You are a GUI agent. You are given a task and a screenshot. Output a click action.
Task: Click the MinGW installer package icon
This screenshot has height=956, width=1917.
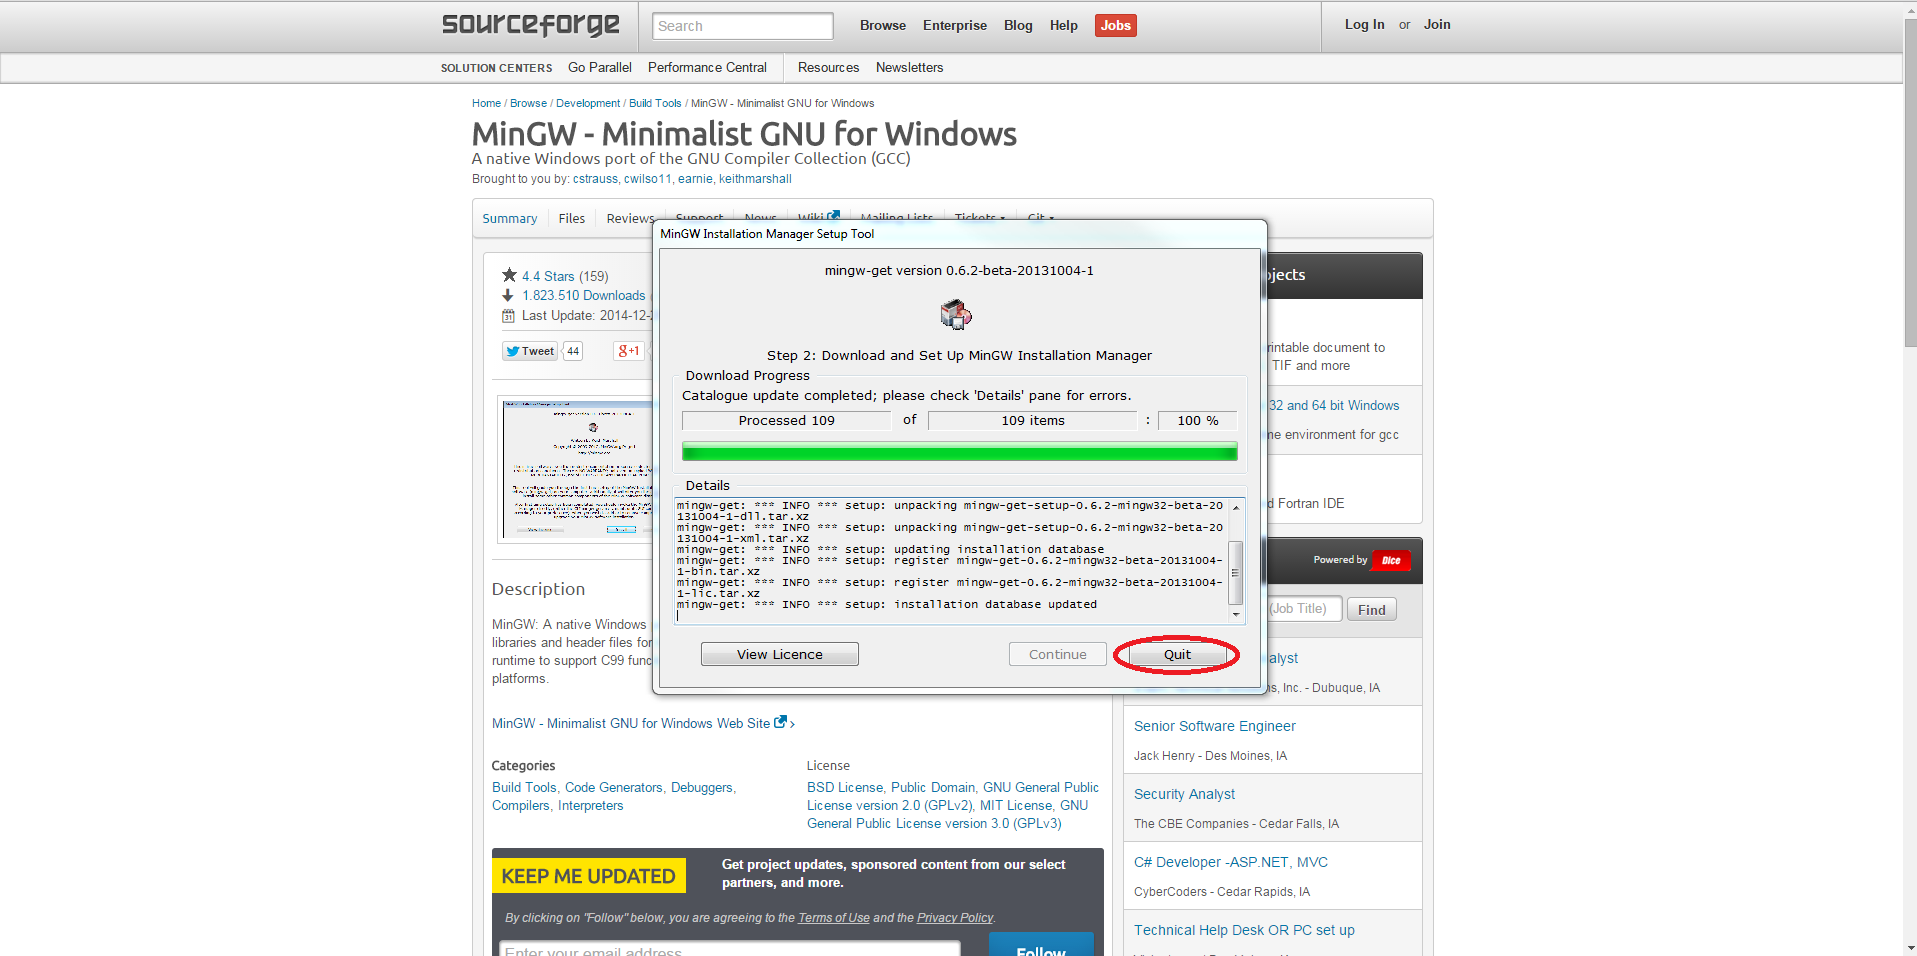coord(956,314)
